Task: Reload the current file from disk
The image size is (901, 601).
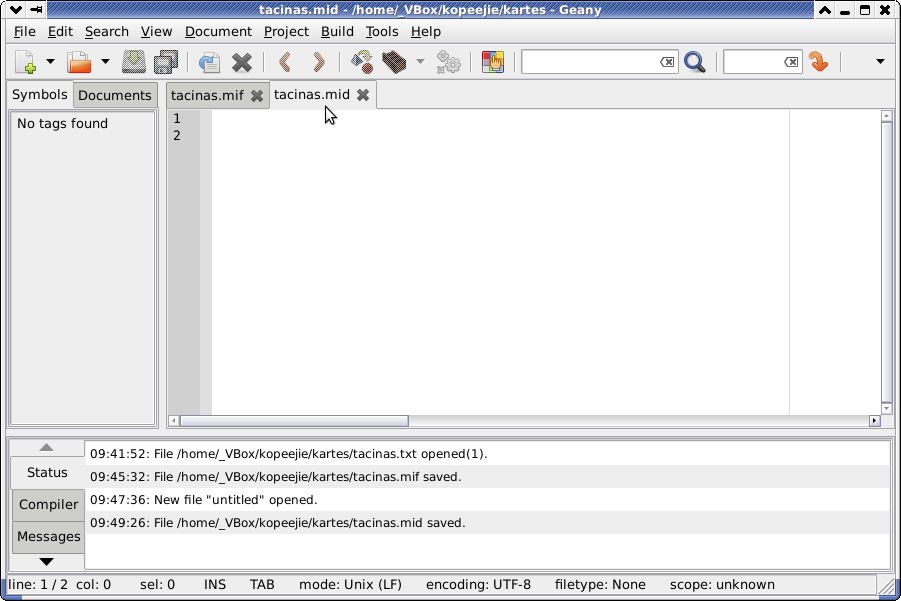Action: [210, 62]
